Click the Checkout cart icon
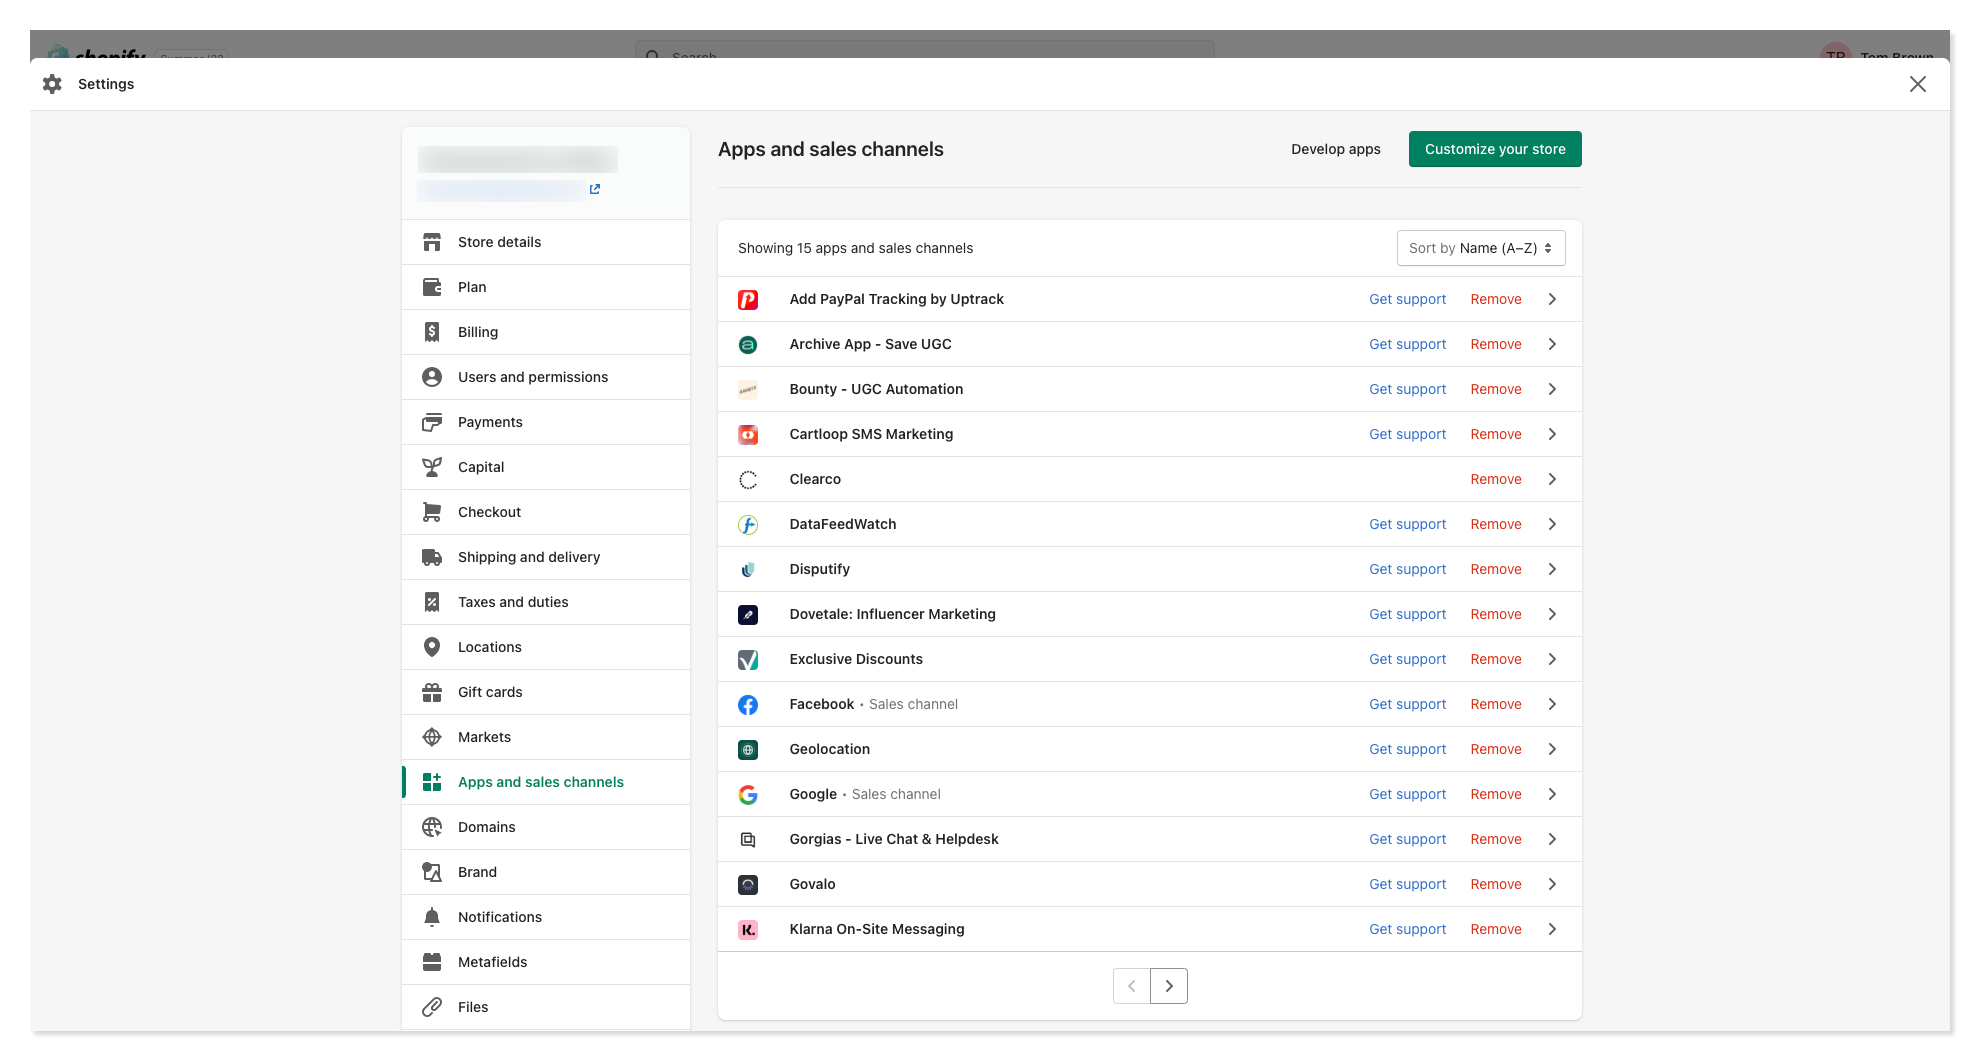Screen dimensions: 1980x1061 pyautogui.click(x=432, y=512)
